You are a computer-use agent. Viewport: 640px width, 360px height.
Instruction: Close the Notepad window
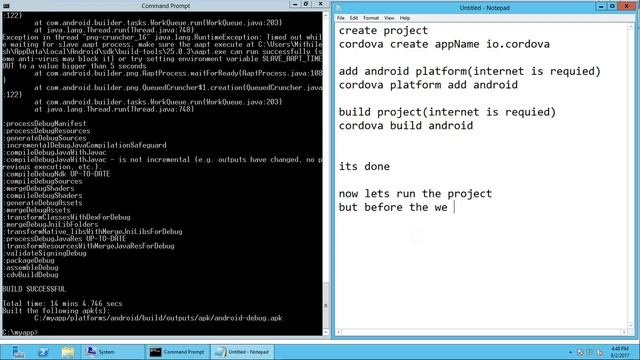pyautogui.click(x=627, y=7)
